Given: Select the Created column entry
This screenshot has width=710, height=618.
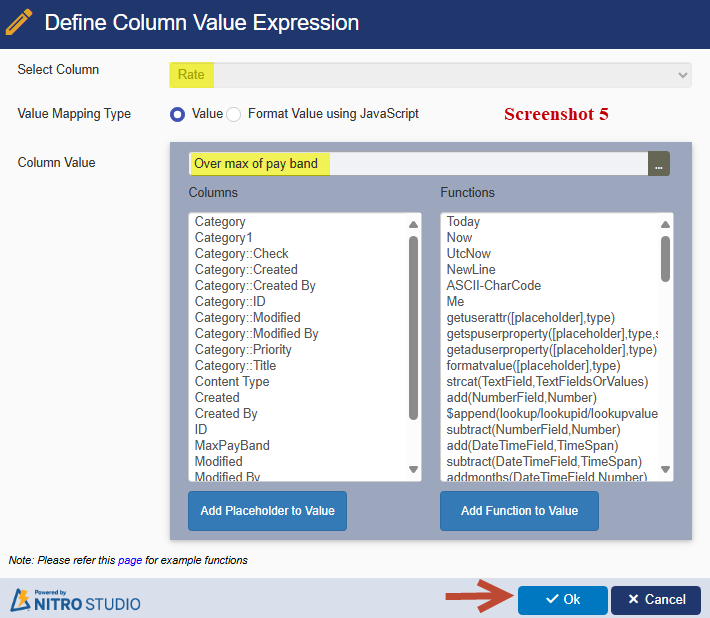Looking at the screenshot, I should [x=217, y=398].
